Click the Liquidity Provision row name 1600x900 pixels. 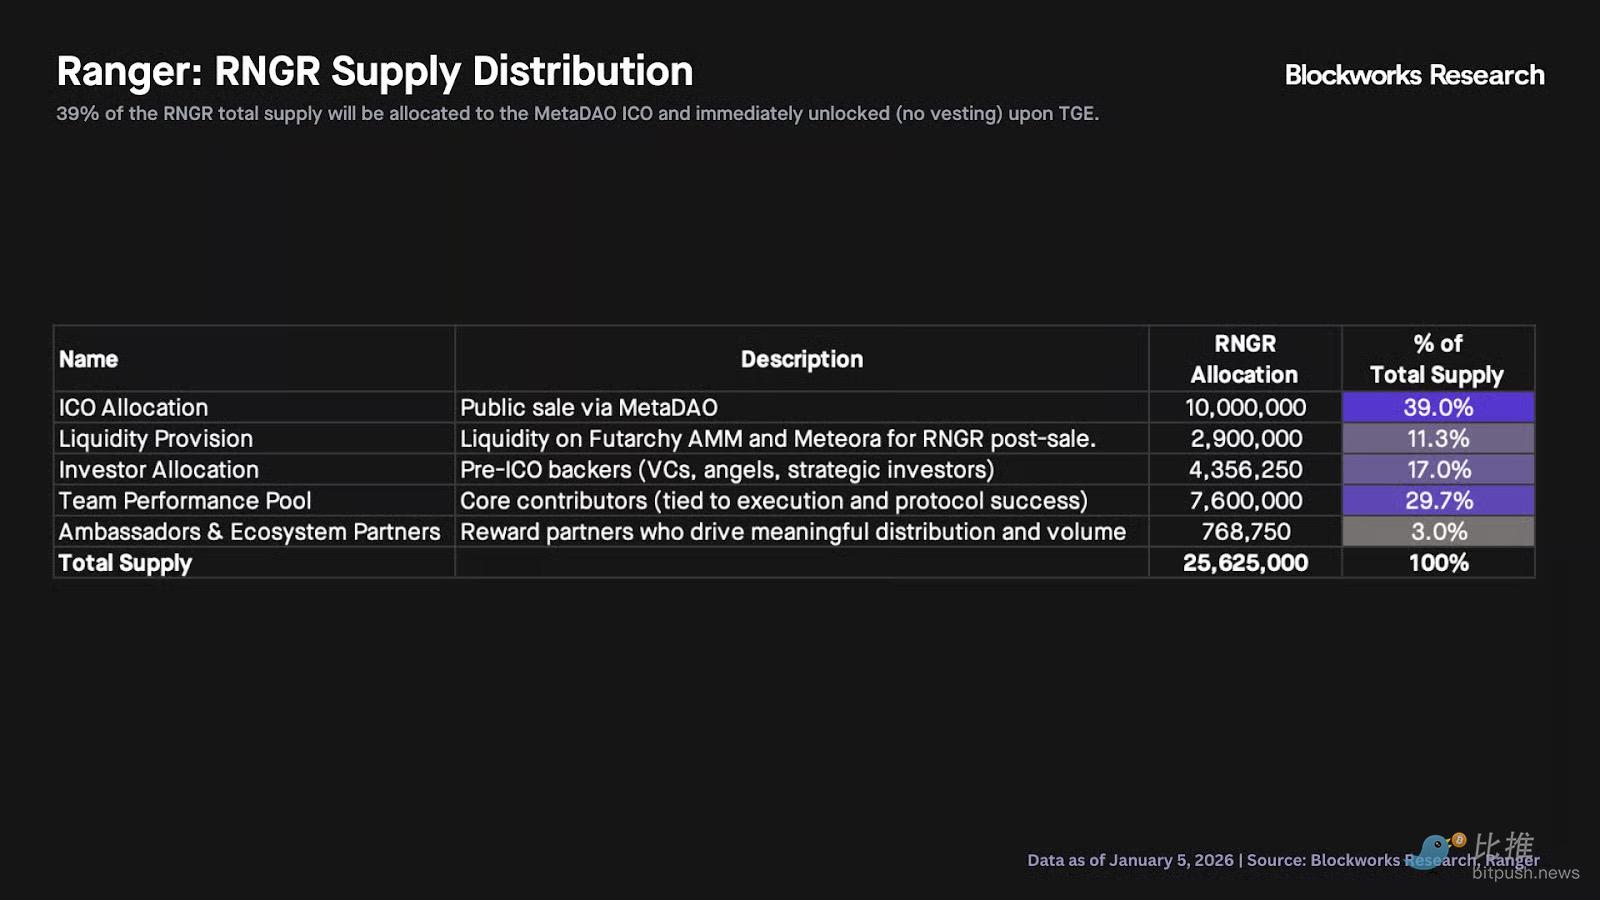point(156,438)
